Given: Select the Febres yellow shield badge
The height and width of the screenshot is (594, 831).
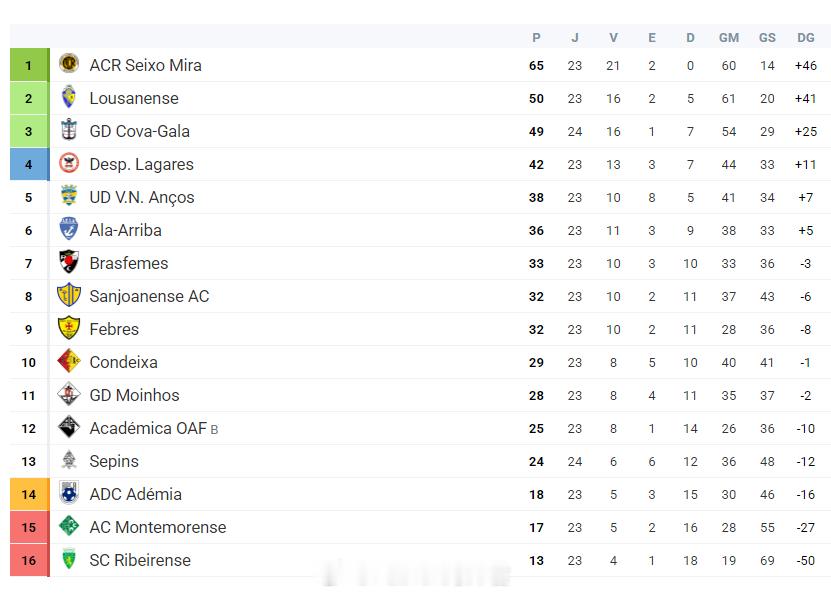Looking at the screenshot, I should click(69, 328).
